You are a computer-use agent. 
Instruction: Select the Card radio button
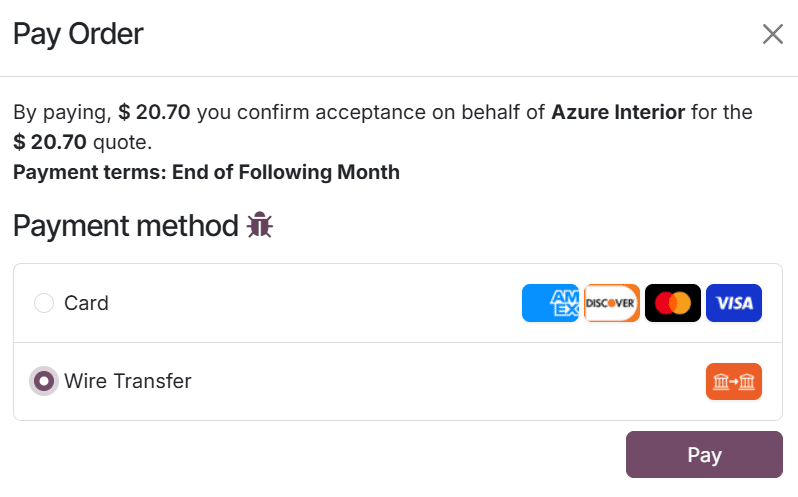point(44,303)
